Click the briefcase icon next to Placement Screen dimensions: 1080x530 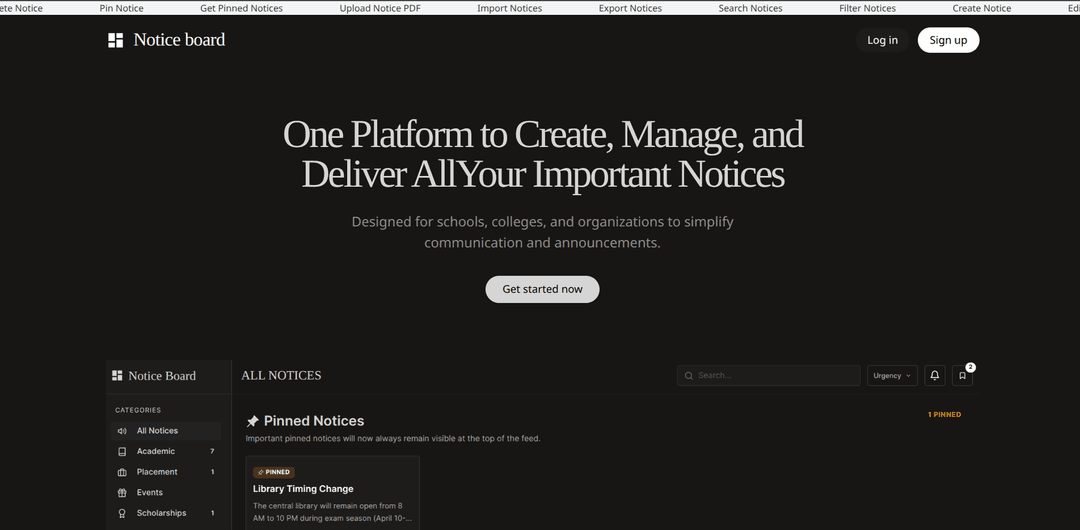[122, 472]
